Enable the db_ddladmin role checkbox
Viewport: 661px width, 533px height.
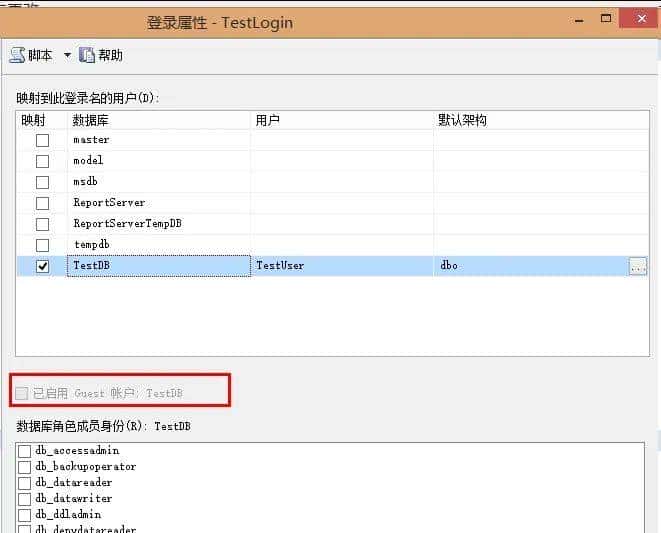pyautogui.click(x=24, y=515)
